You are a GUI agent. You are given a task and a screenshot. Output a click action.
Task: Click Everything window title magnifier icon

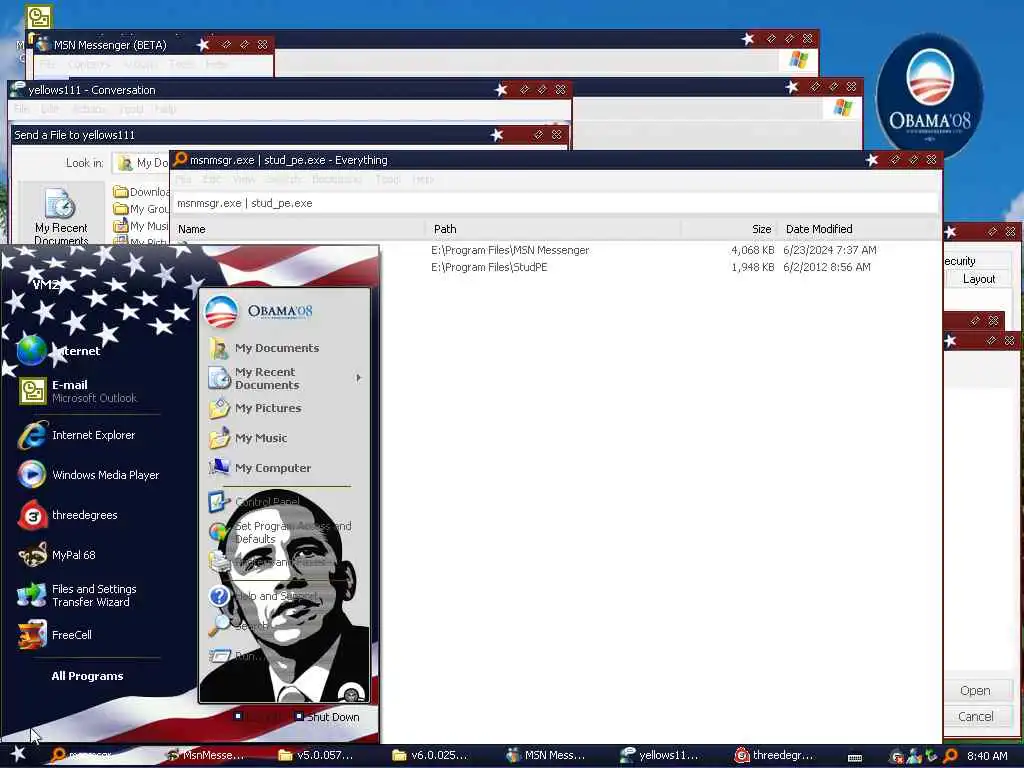click(180, 159)
